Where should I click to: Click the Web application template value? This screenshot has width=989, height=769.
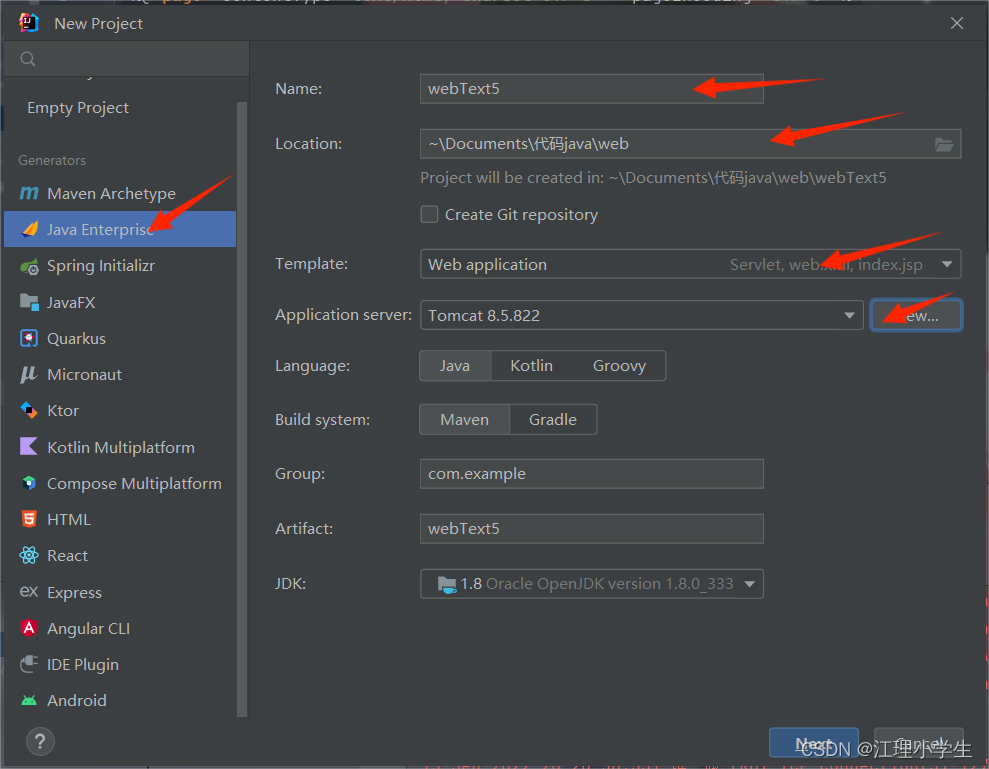(x=488, y=264)
